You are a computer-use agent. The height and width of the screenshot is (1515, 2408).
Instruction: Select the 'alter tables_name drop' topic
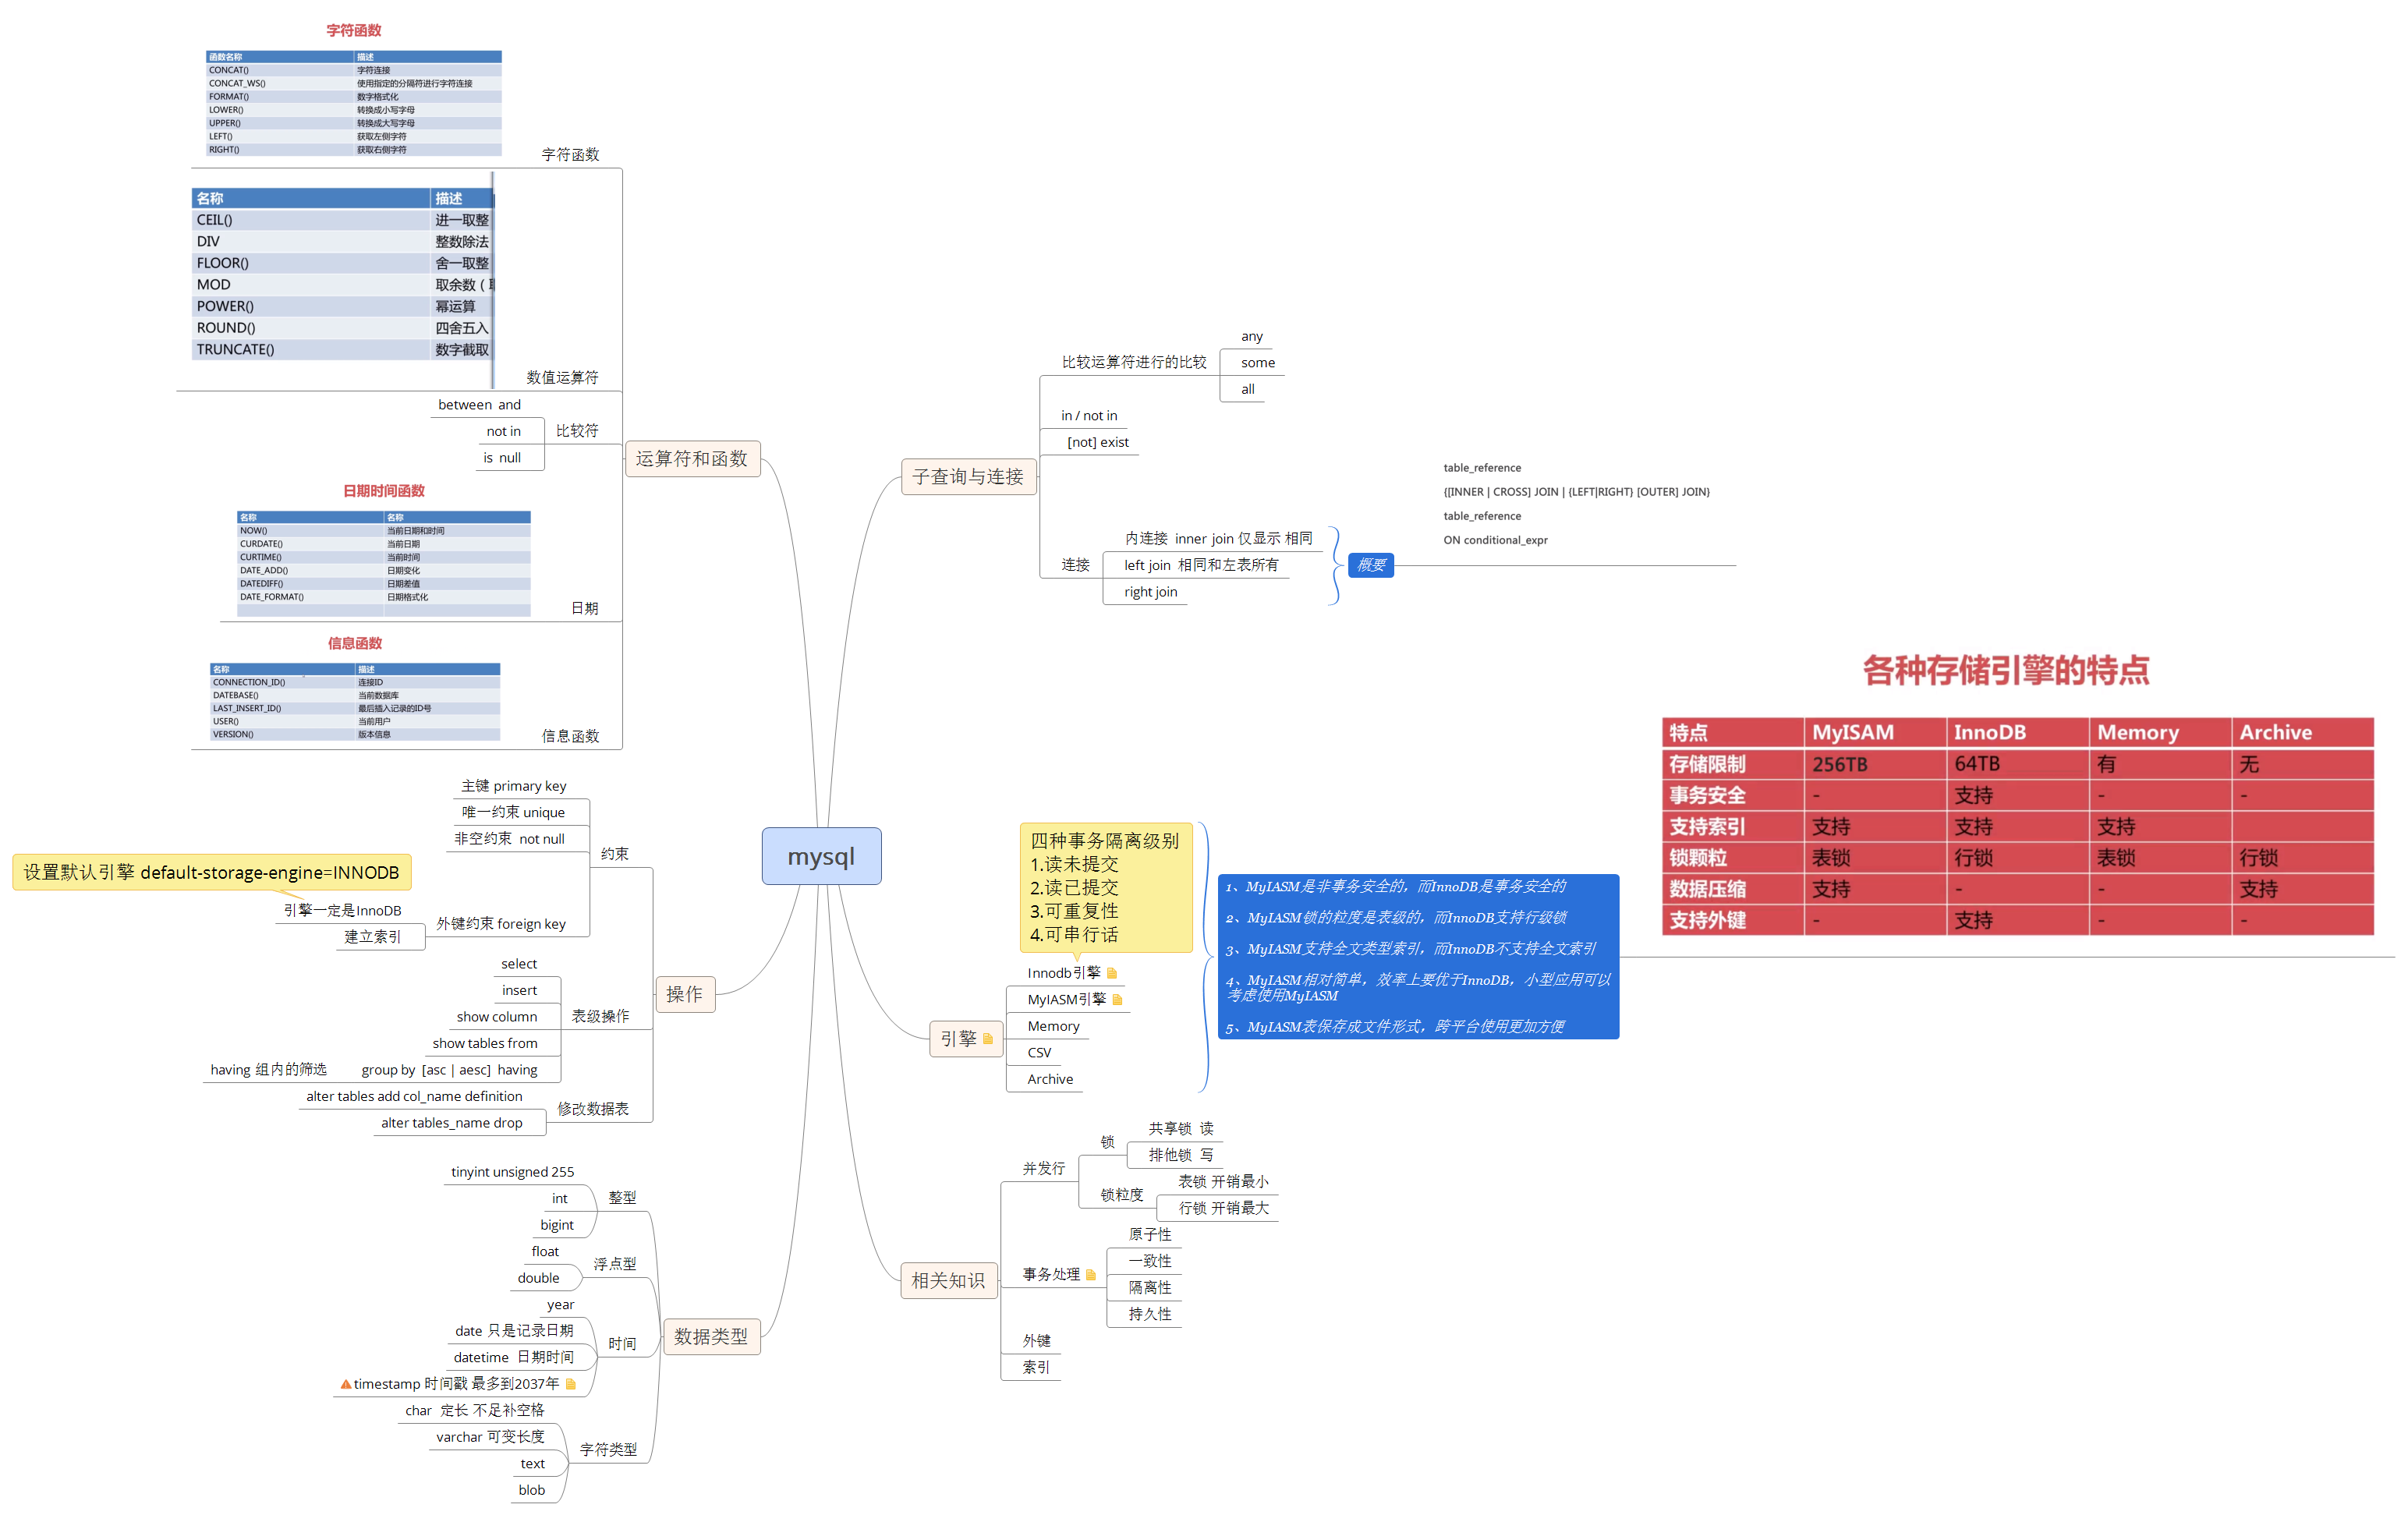451,1123
